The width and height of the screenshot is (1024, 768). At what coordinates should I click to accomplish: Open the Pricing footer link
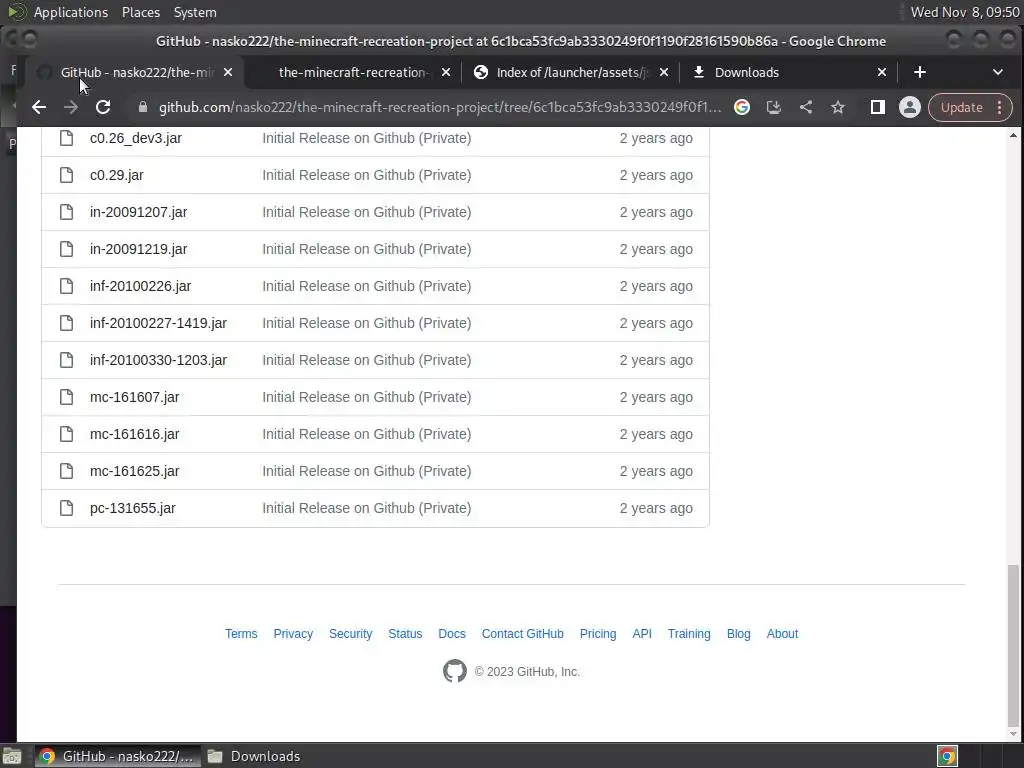[x=598, y=633]
